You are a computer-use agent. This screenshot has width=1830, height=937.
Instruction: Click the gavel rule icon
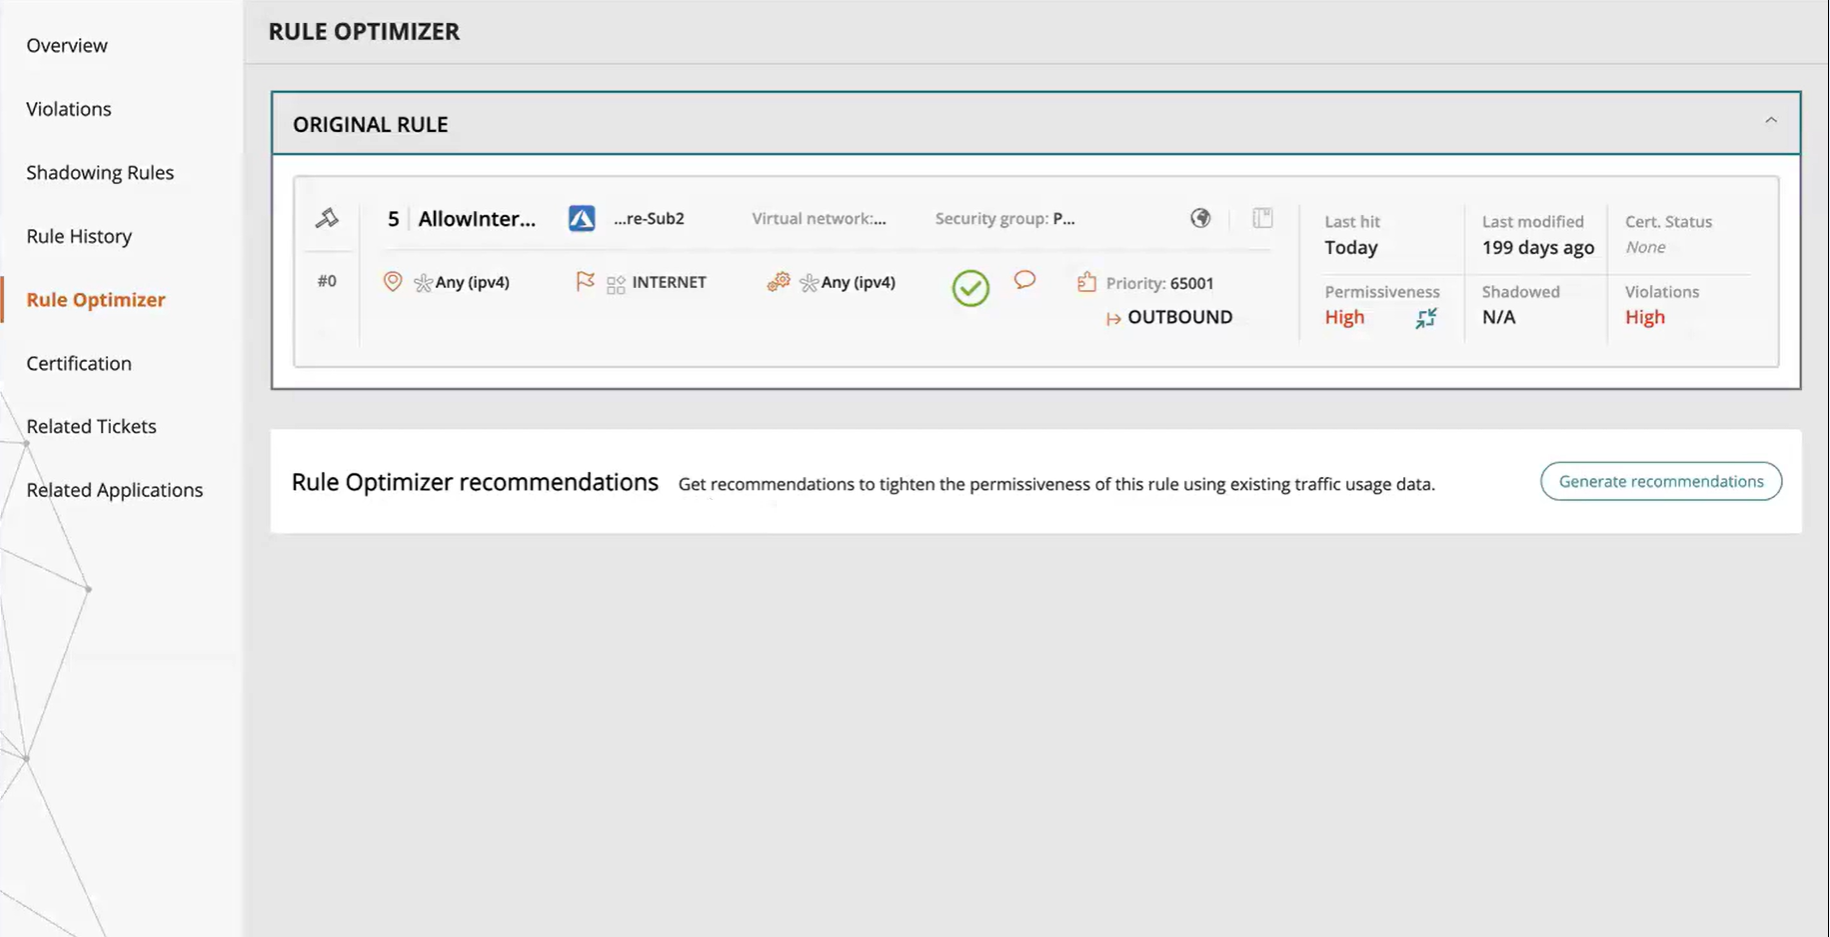(x=327, y=218)
